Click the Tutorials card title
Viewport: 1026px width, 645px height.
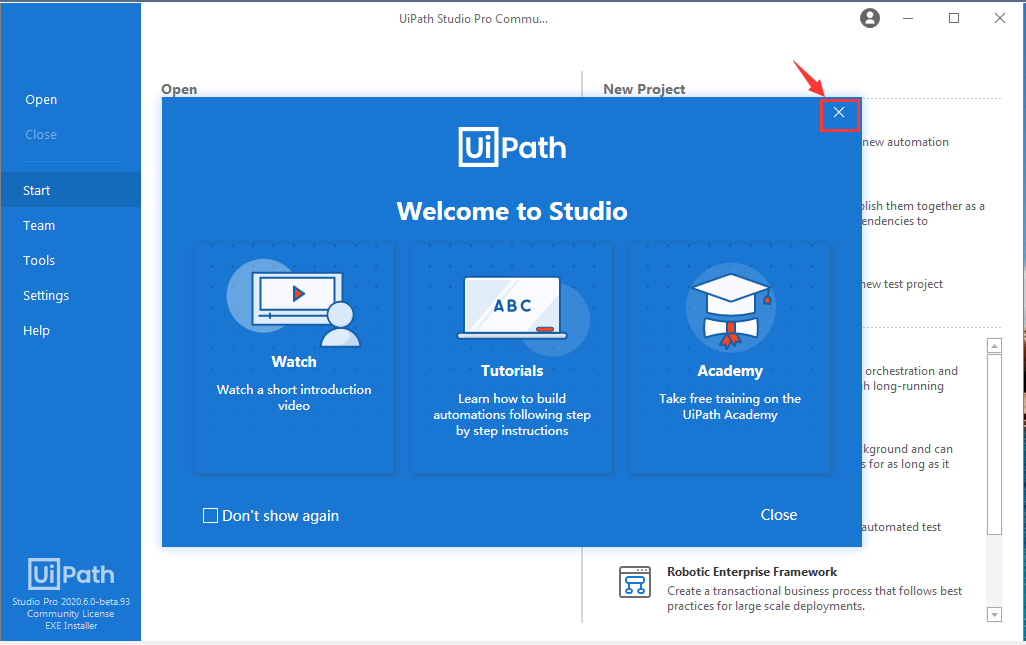(512, 371)
